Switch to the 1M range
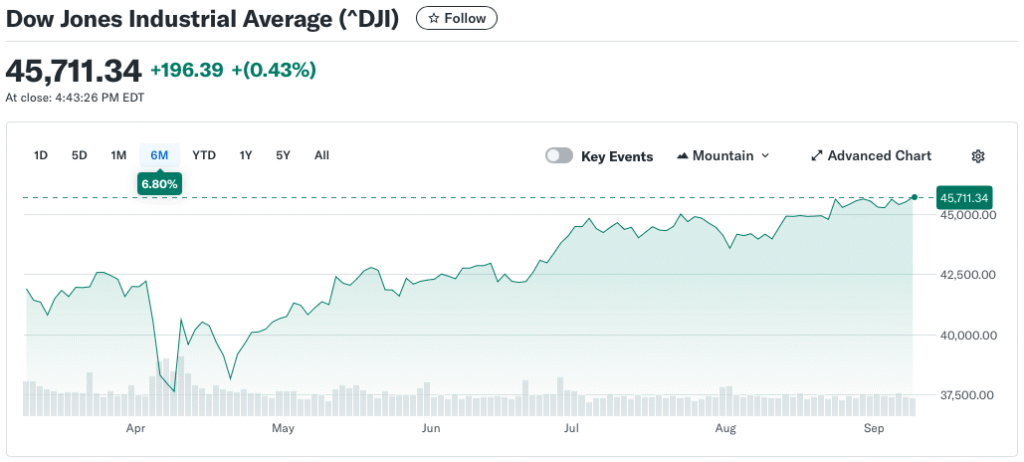The width and height of the screenshot is (1024, 462). (x=119, y=155)
